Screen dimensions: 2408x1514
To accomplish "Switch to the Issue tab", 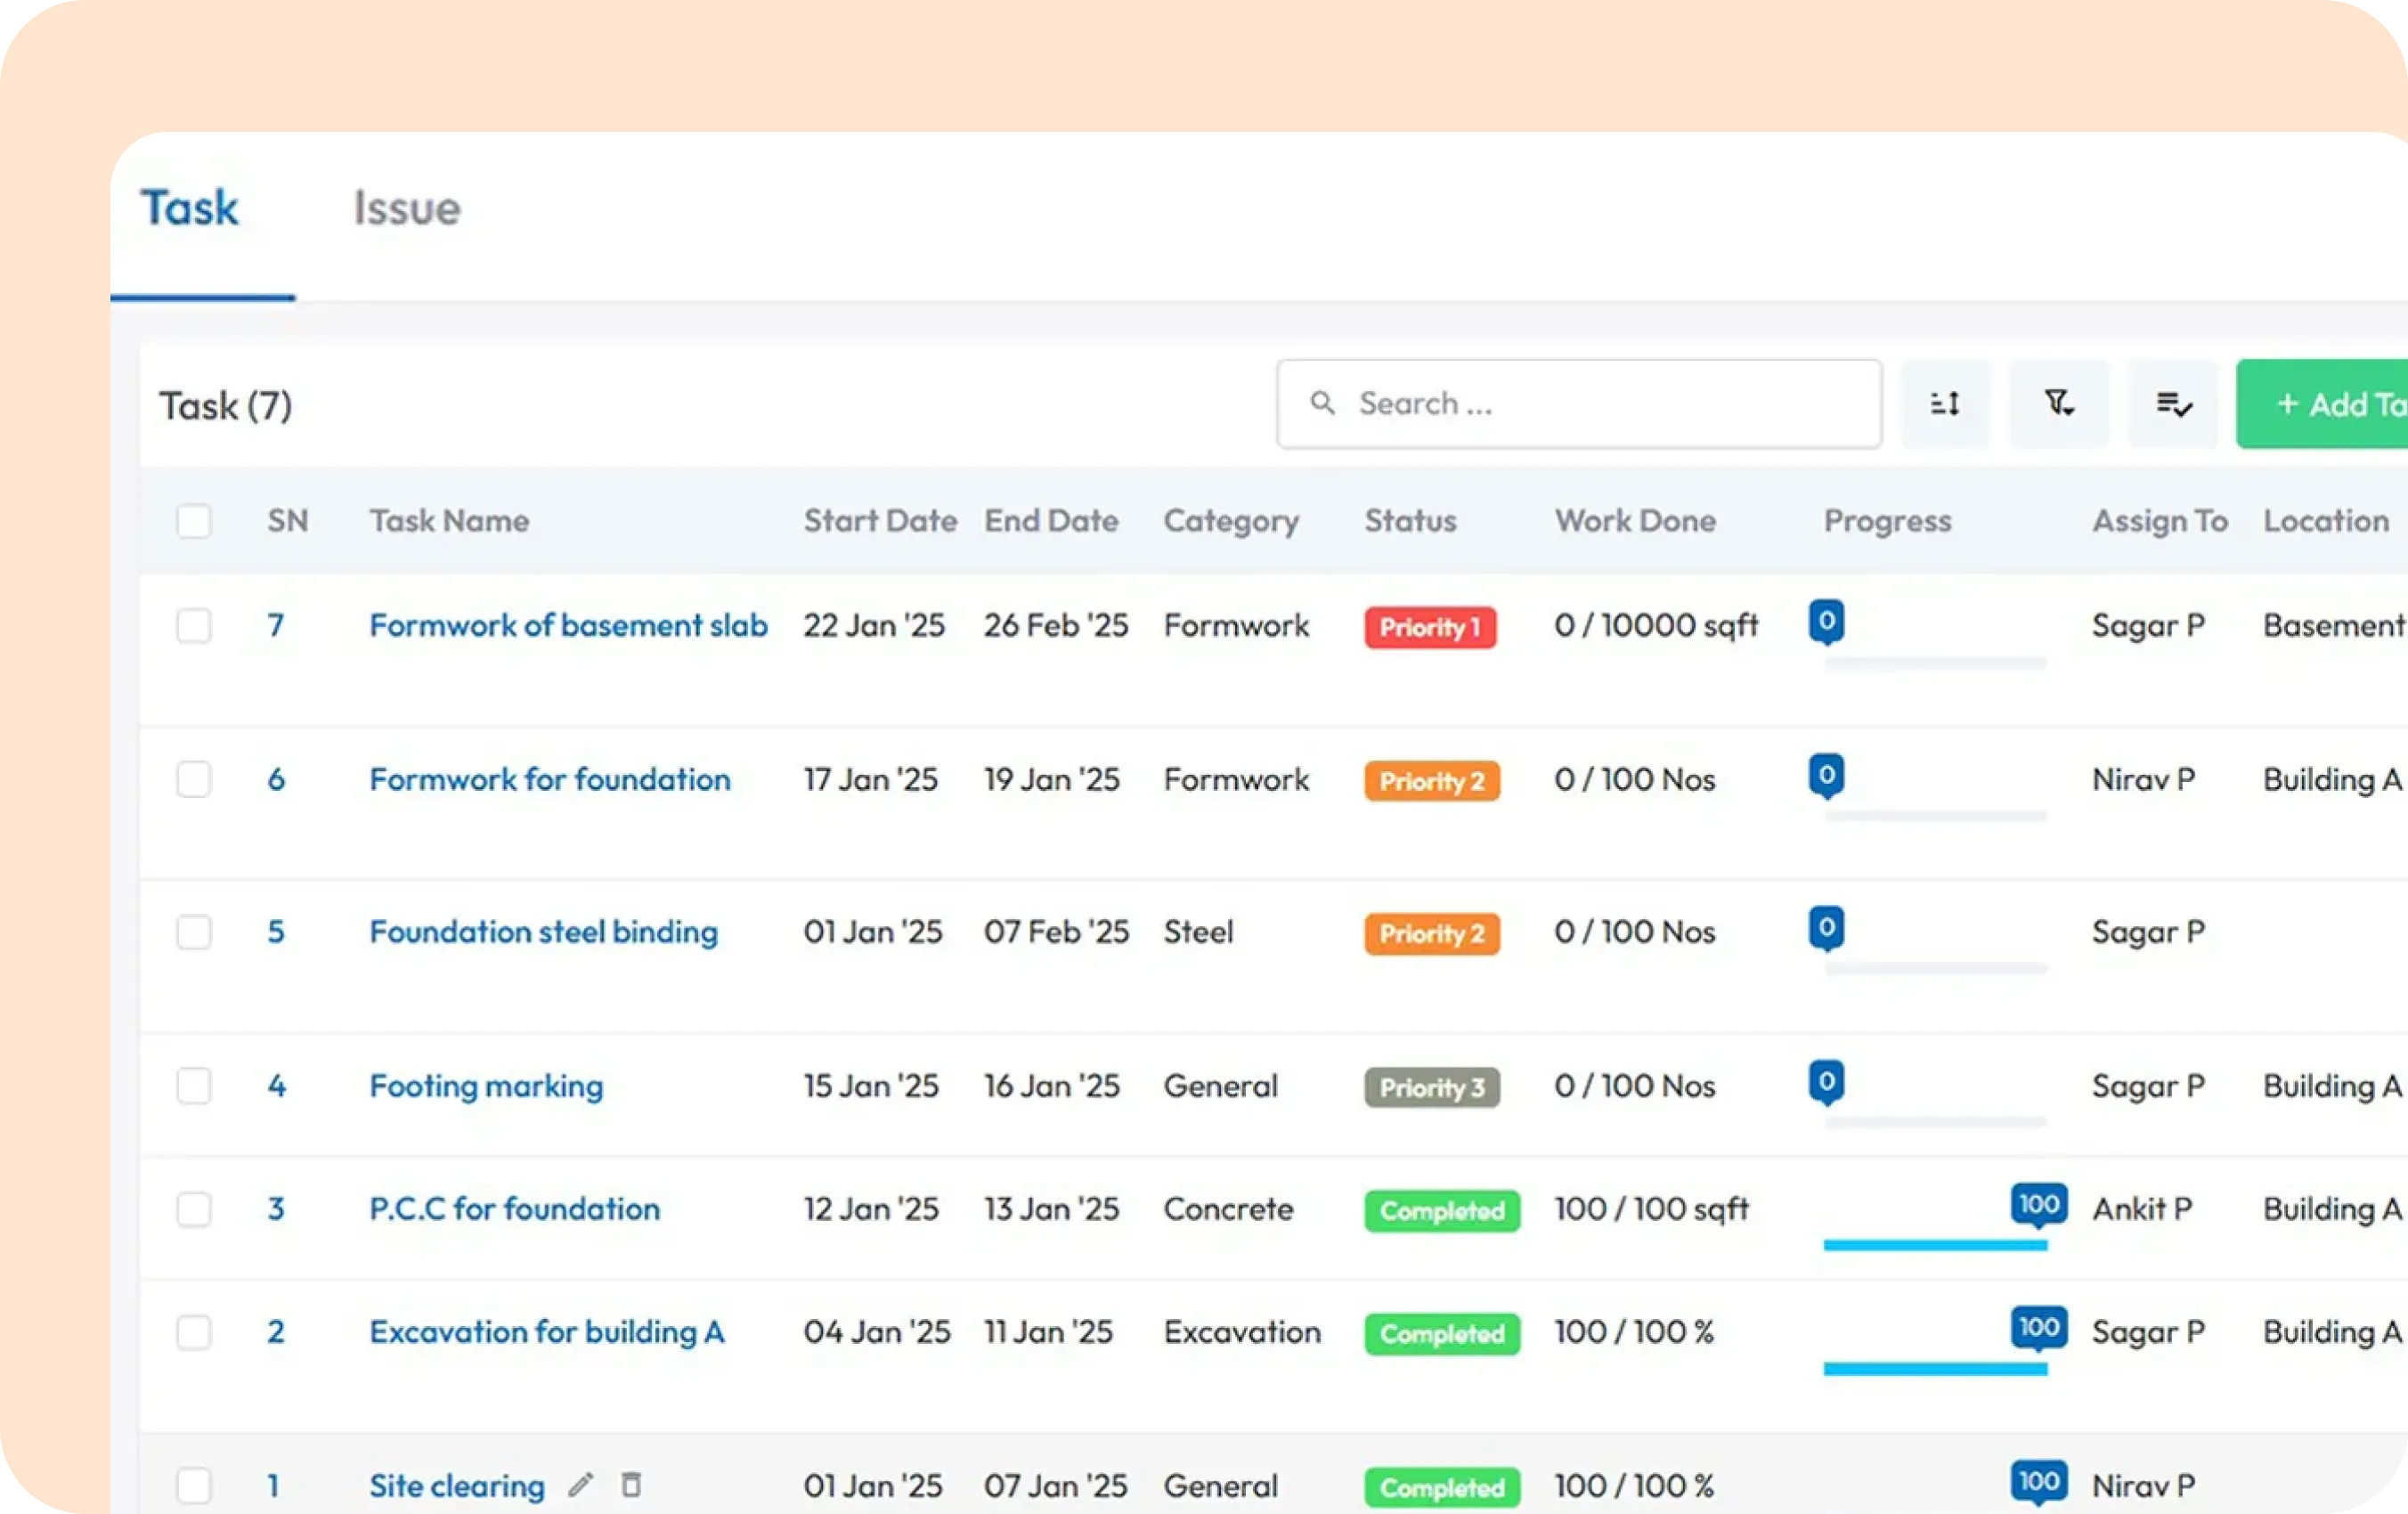I will pyautogui.click(x=407, y=208).
